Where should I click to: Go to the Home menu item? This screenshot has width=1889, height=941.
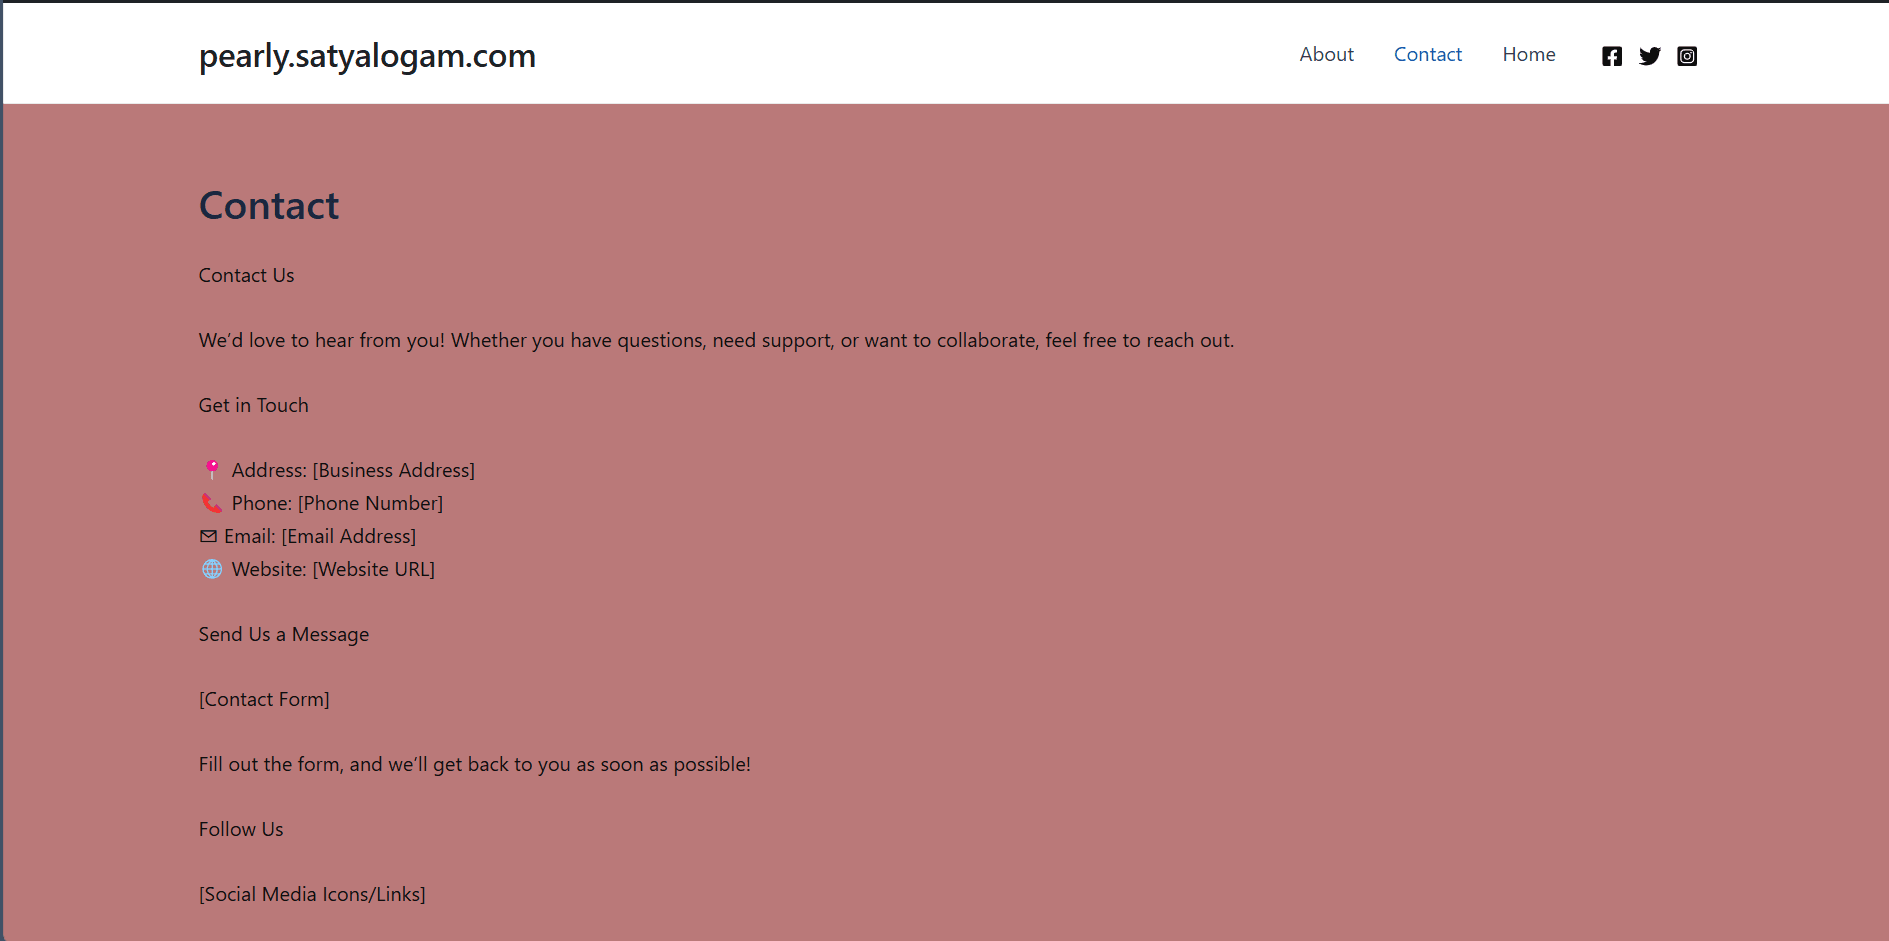pos(1528,55)
